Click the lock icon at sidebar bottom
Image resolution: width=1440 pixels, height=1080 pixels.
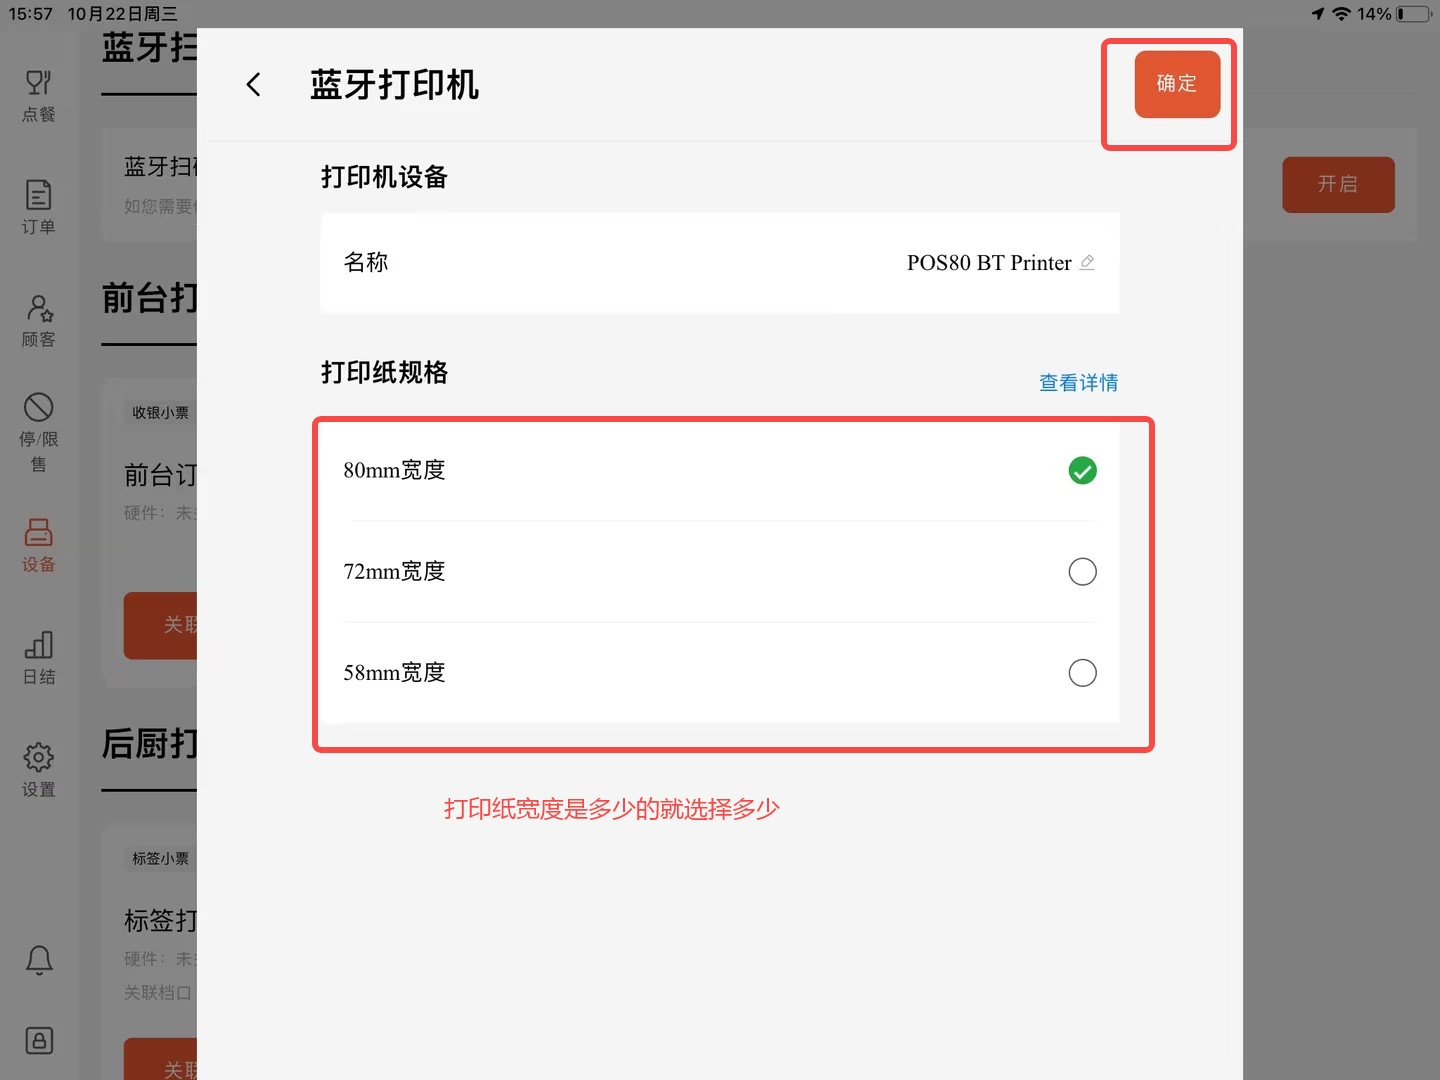(39, 1040)
